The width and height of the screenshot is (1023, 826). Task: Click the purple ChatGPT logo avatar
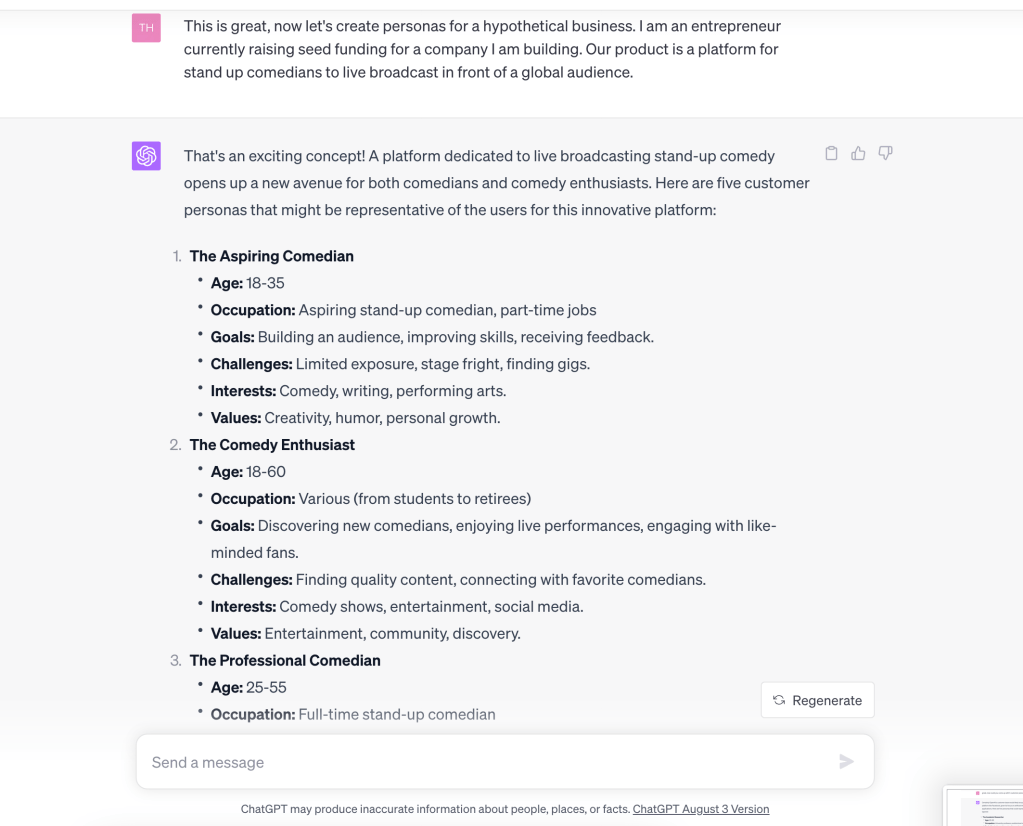146,156
